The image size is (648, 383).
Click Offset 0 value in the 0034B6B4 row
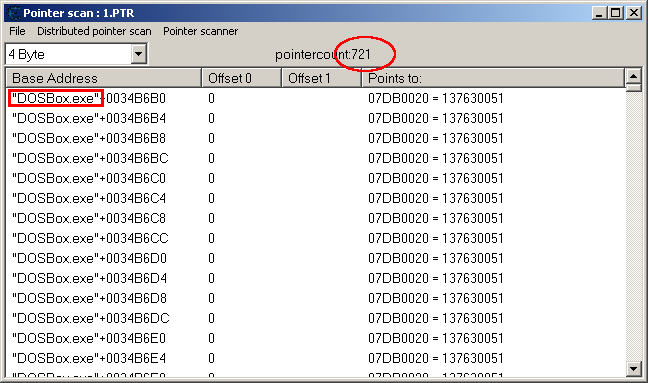click(x=211, y=119)
